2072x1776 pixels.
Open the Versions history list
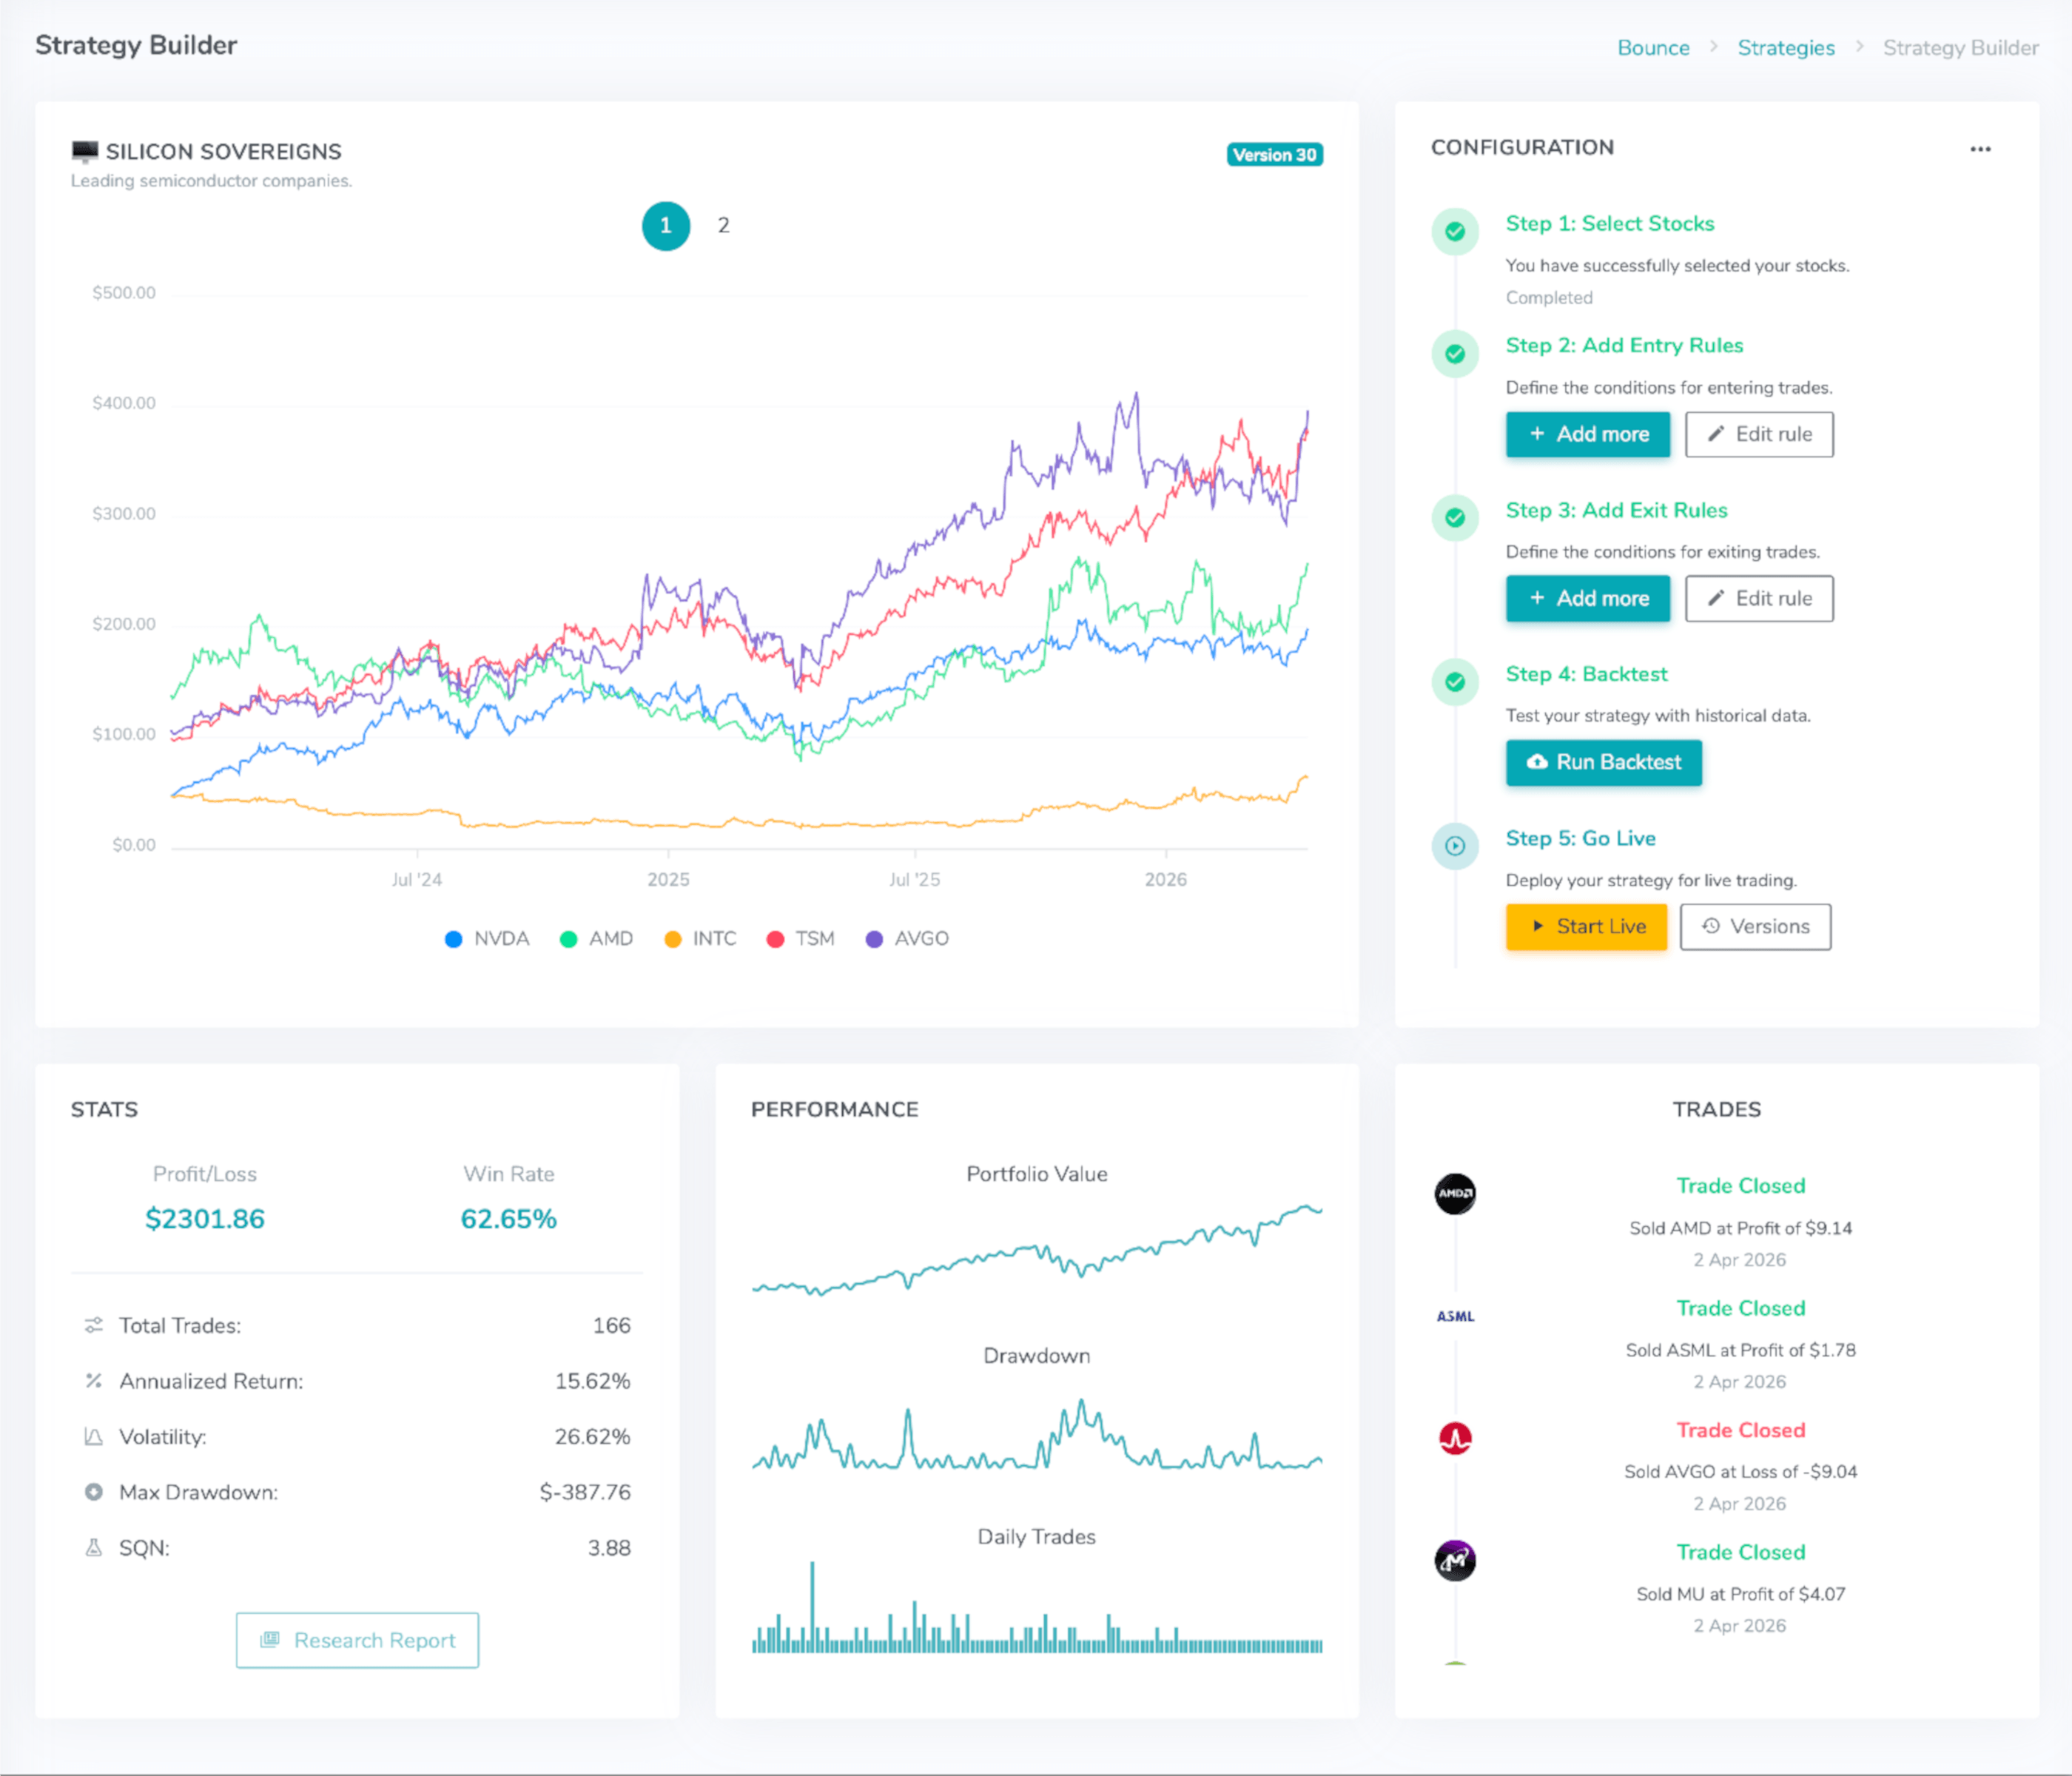pyautogui.click(x=1755, y=926)
